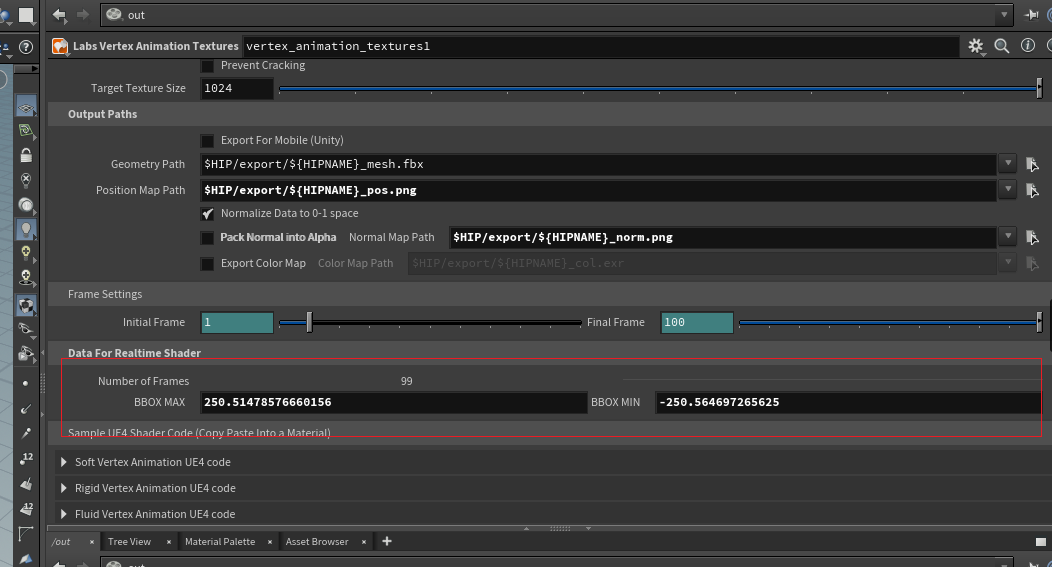Click the Target Texture Size field 1024
The height and width of the screenshot is (567, 1052).
(237, 88)
